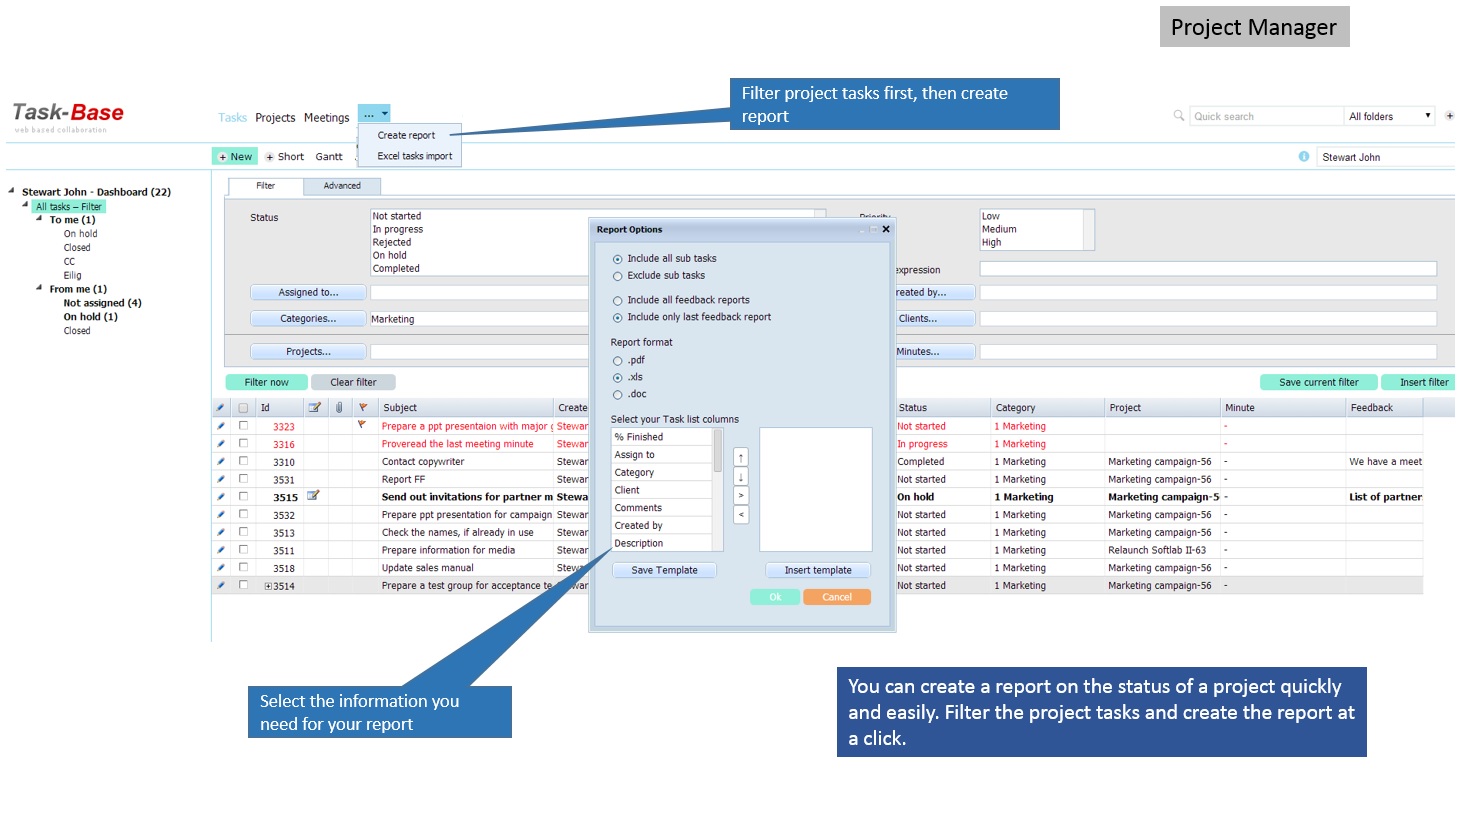Tick the checkbox for task 3310
Screen dimensions: 1478x832
243,461
